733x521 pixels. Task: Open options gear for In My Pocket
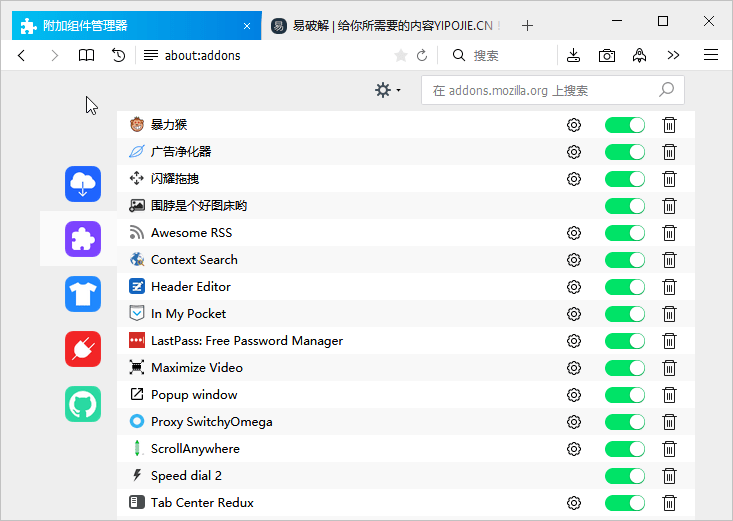pyautogui.click(x=574, y=314)
